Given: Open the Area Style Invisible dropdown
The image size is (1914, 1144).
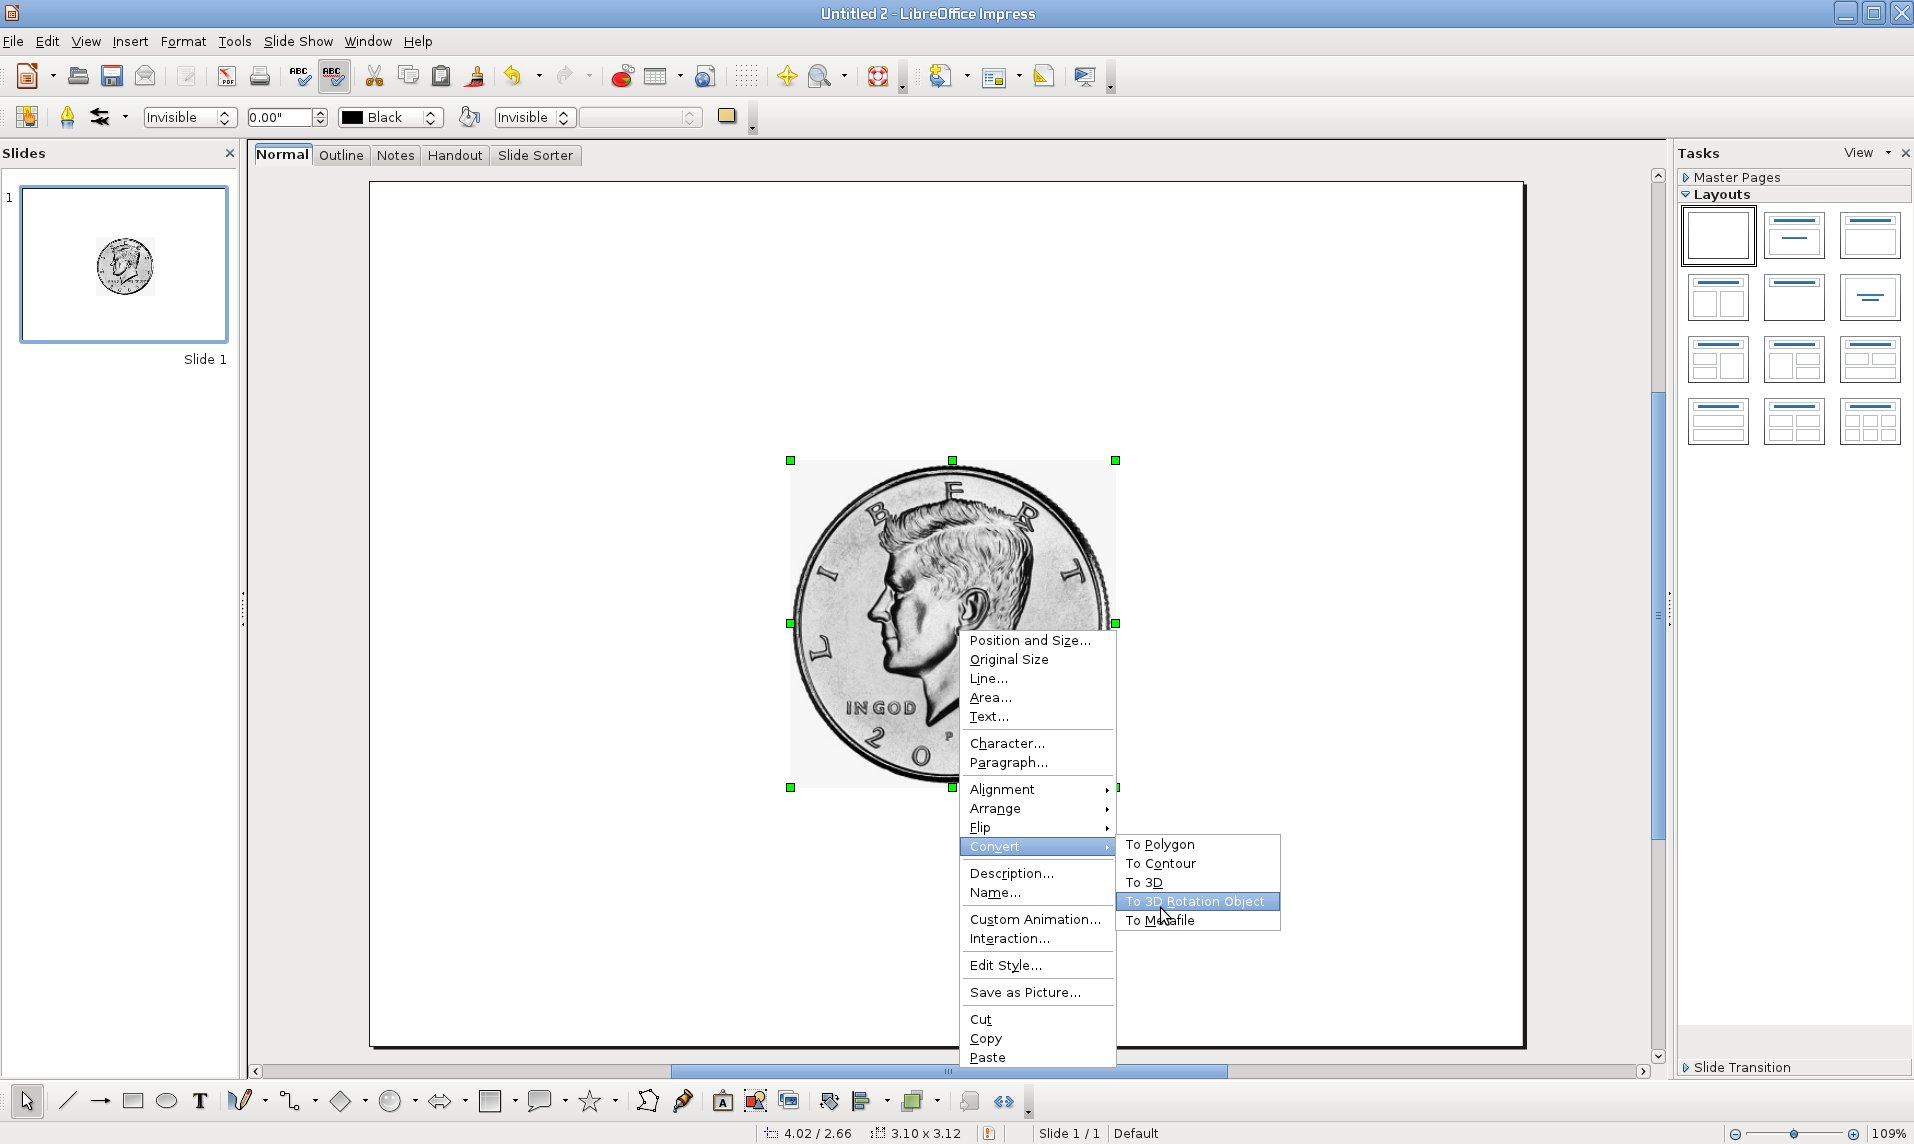Looking at the screenshot, I should (x=534, y=117).
